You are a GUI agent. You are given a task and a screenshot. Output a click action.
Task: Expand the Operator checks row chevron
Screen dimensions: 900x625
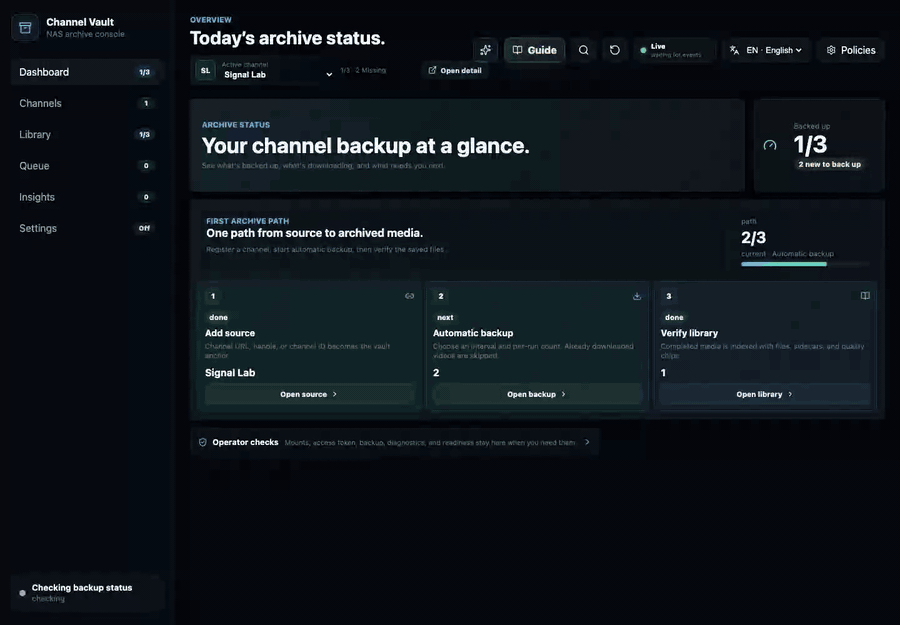587,442
